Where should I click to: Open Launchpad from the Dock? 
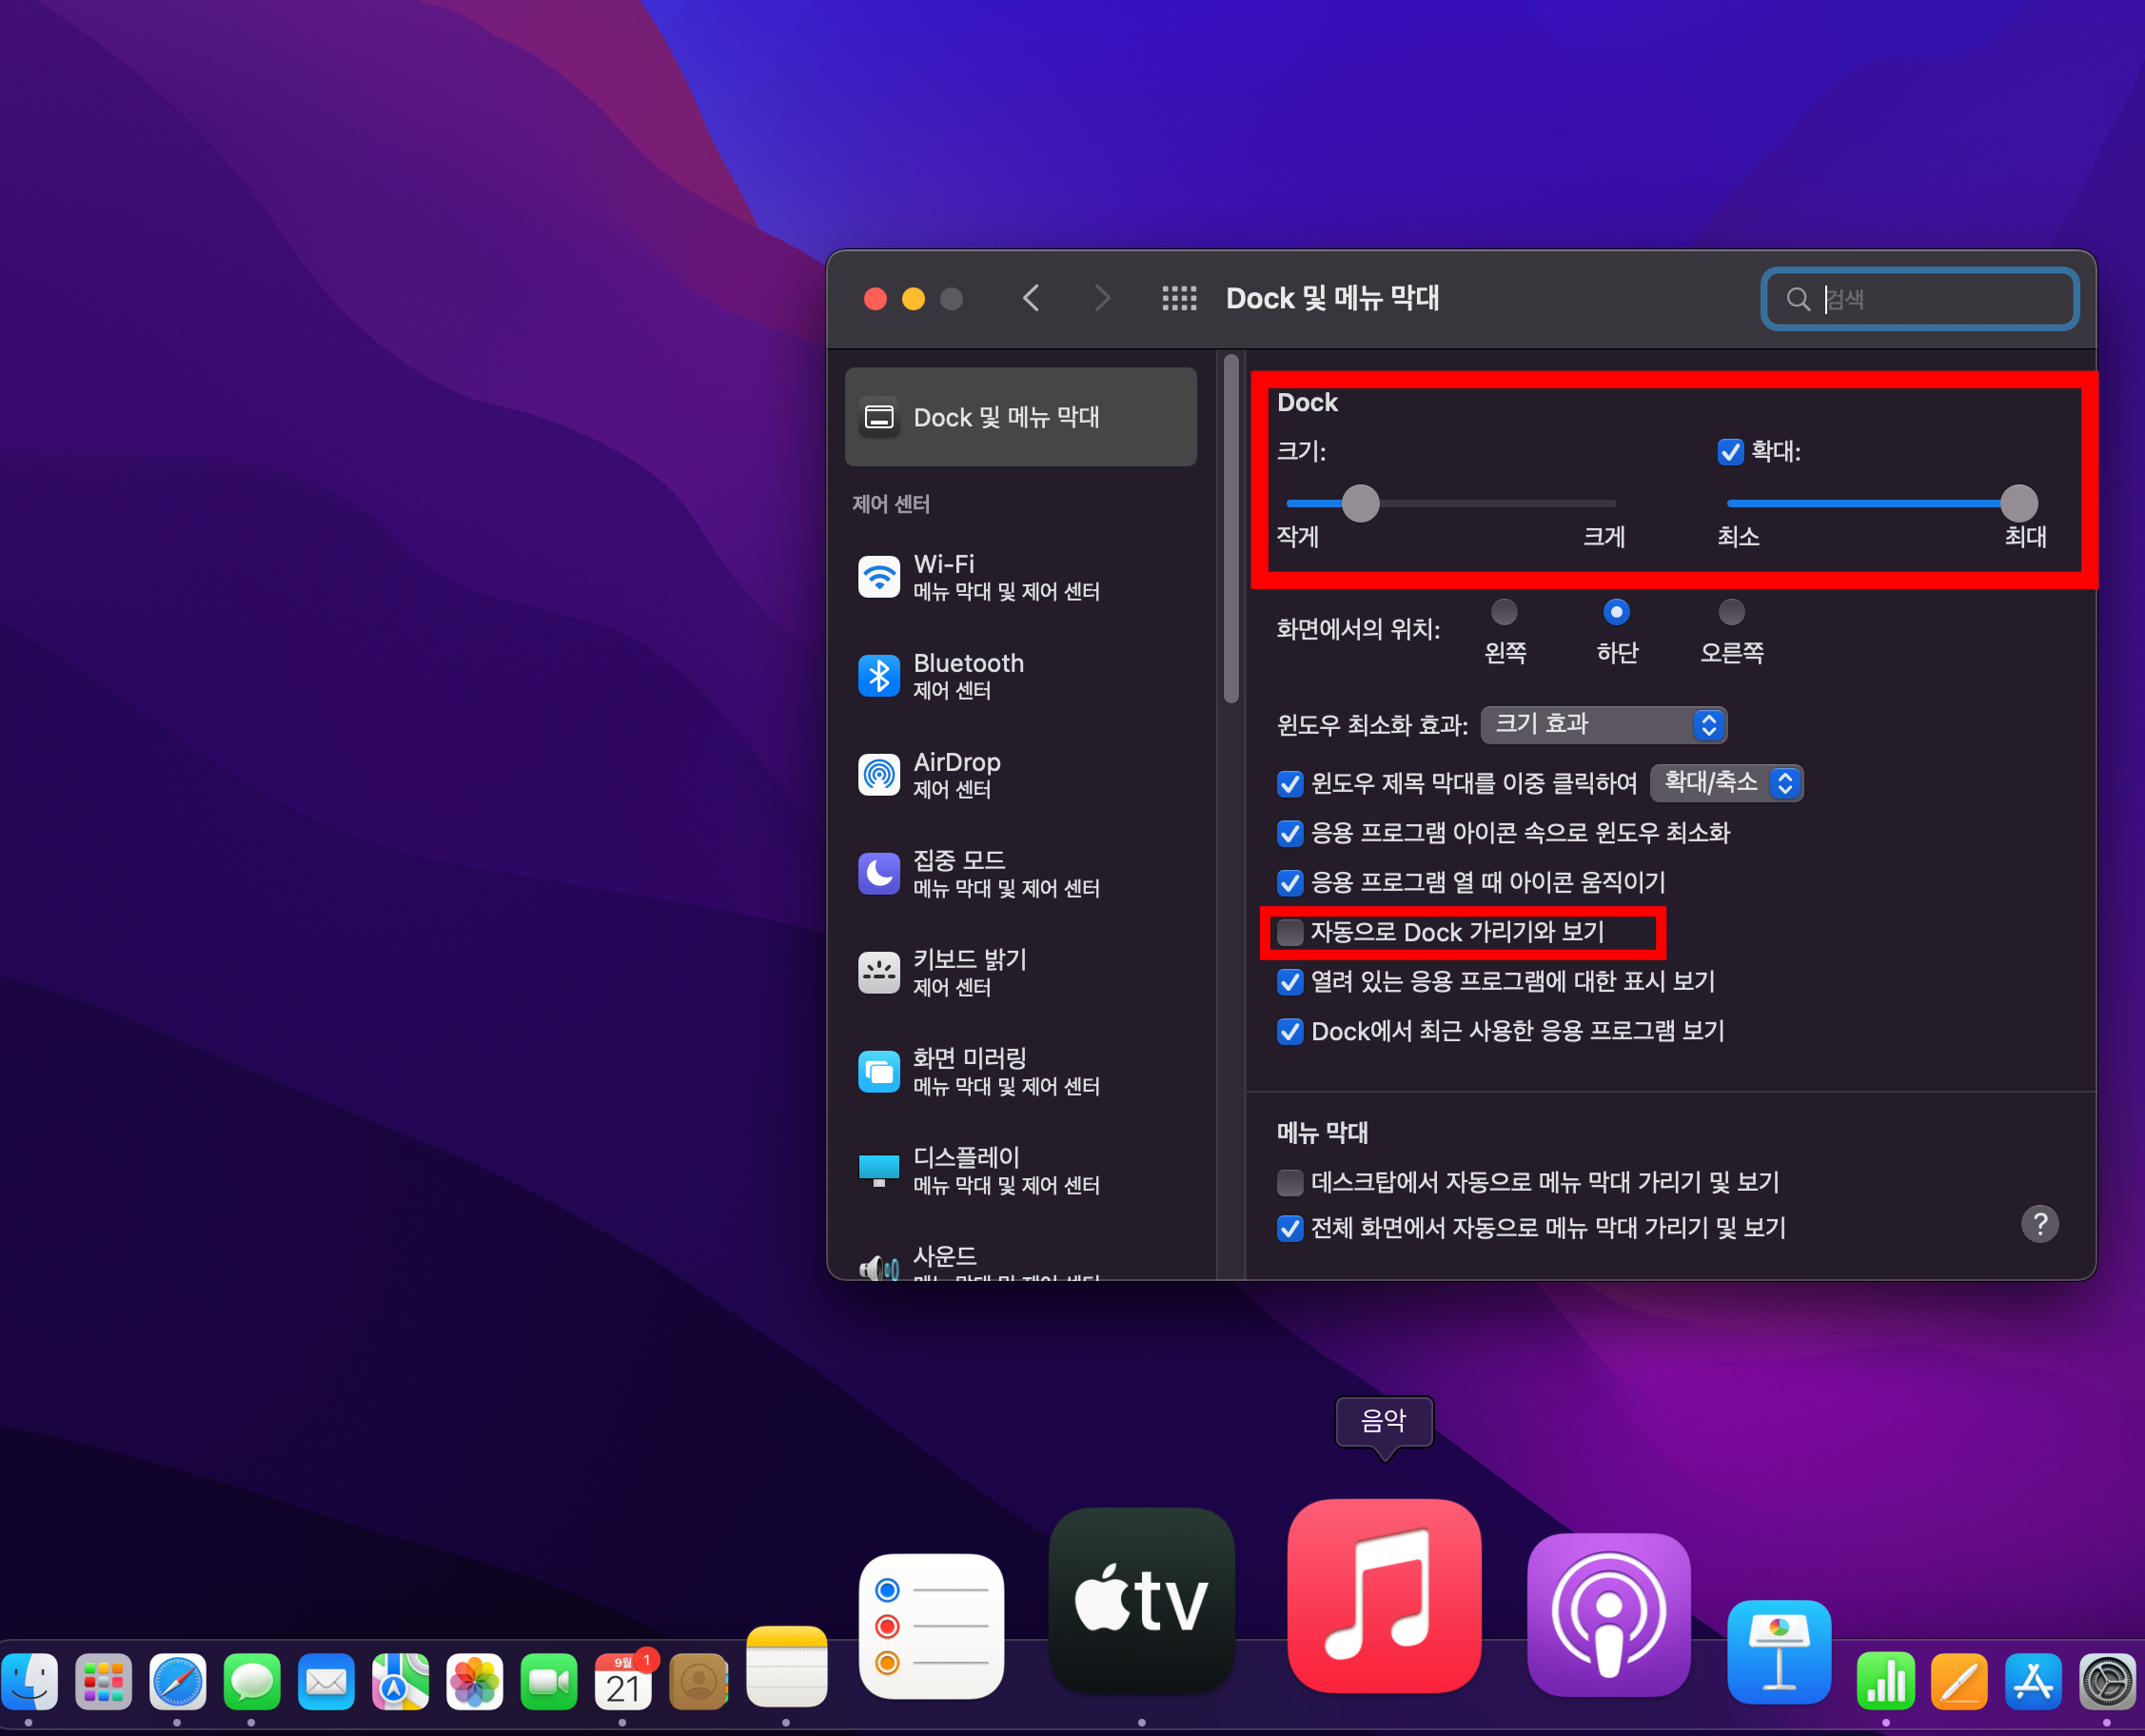coord(104,1682)
